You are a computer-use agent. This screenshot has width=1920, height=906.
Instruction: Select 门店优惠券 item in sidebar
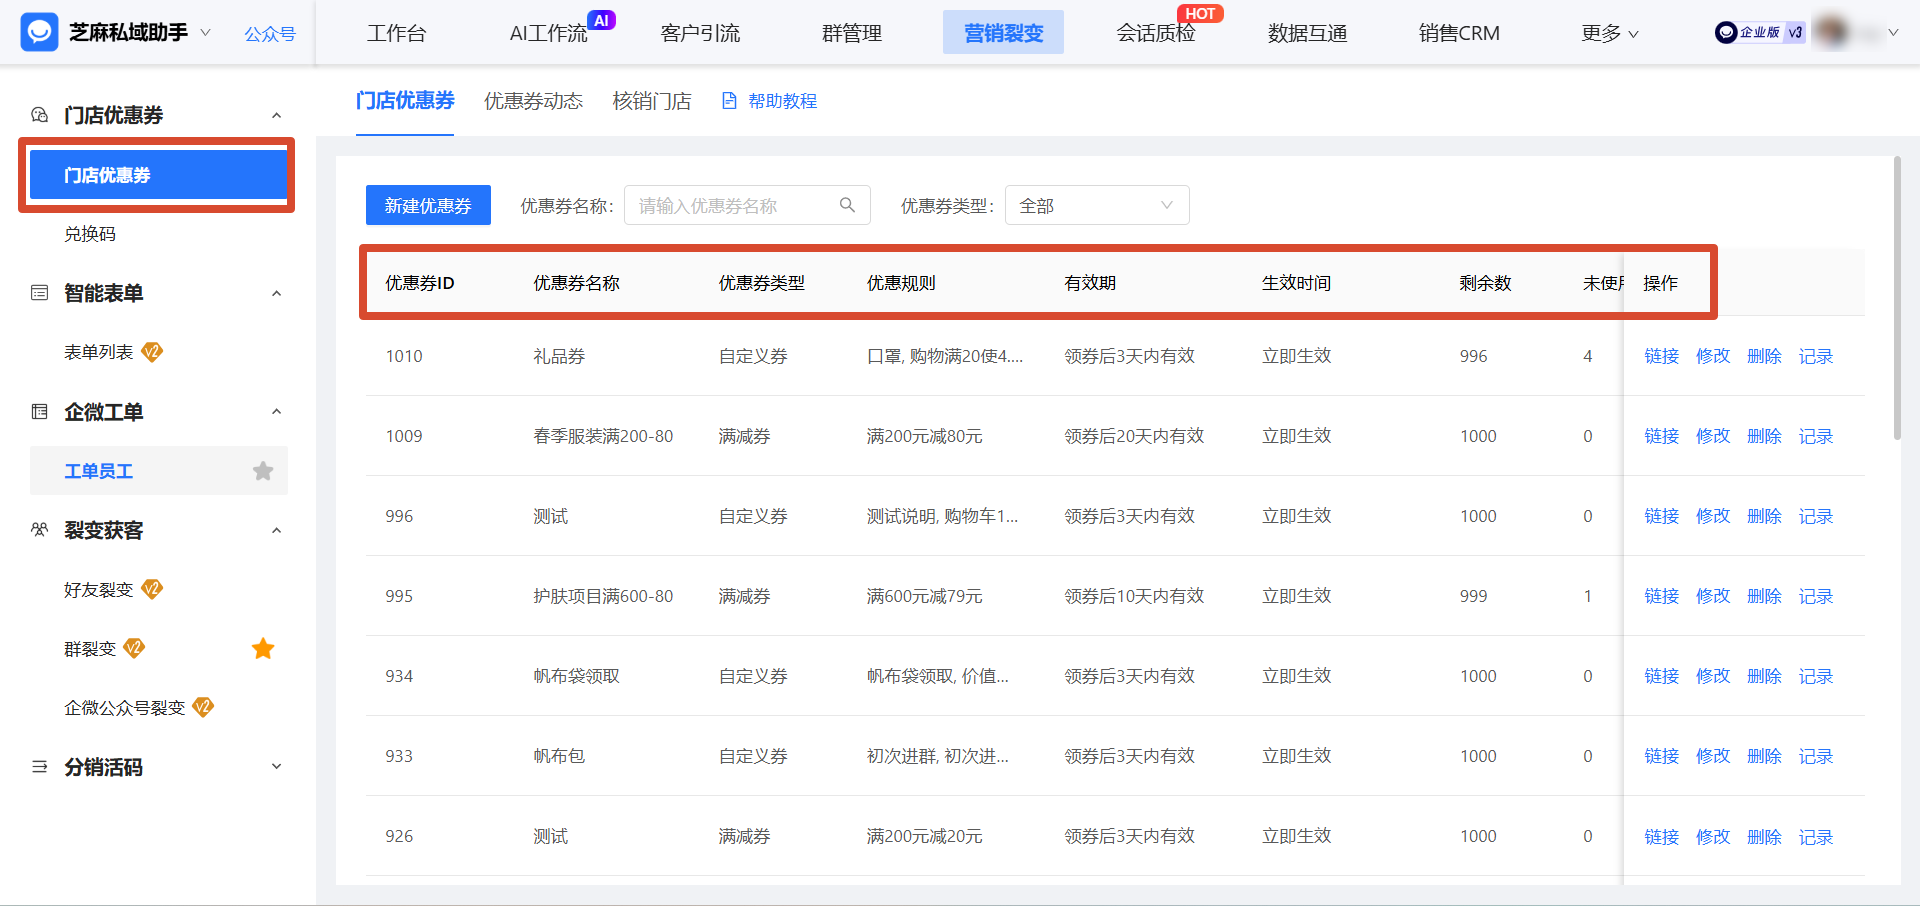coord(158,175)
